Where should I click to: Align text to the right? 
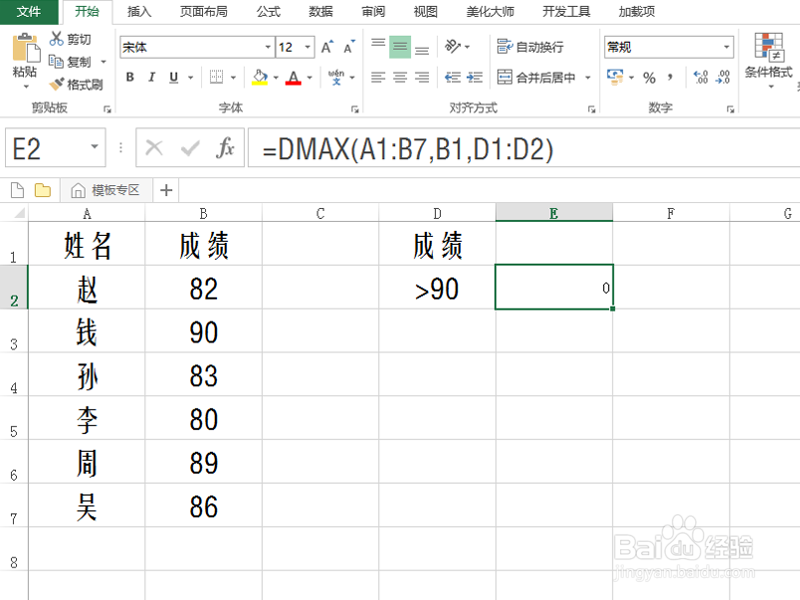[x=422, y=77]
